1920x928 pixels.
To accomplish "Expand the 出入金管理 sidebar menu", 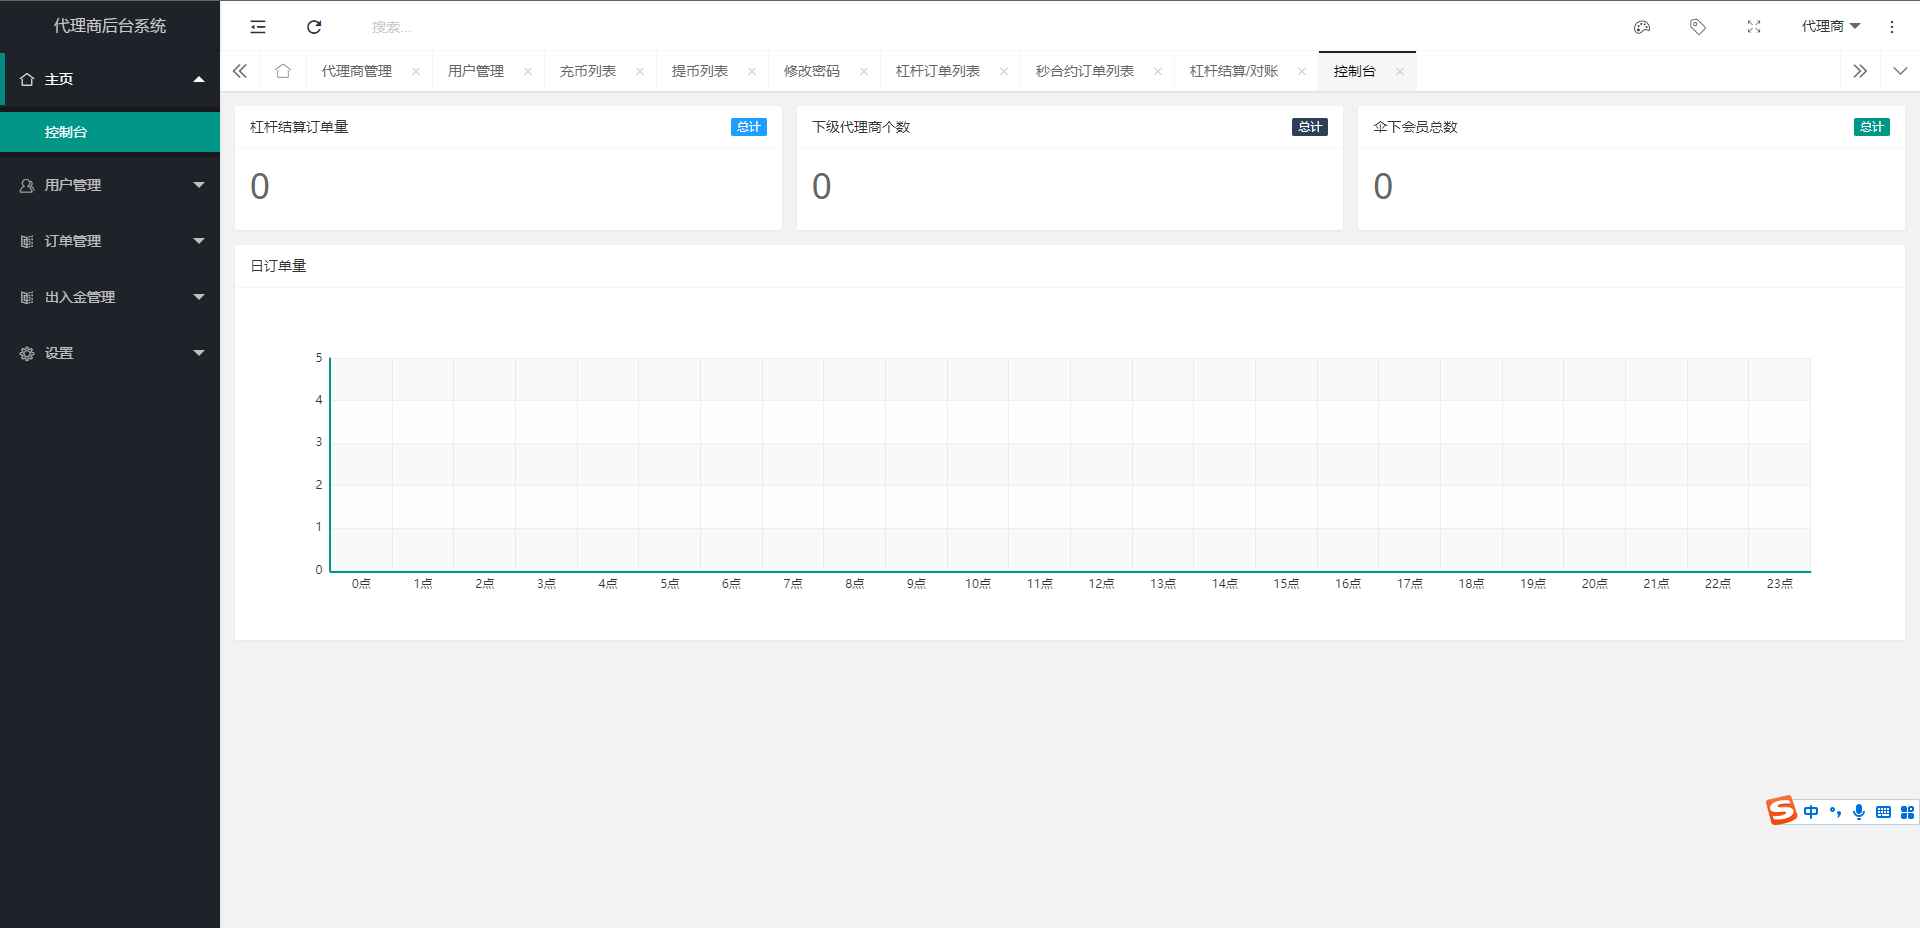I will (110, 297).
